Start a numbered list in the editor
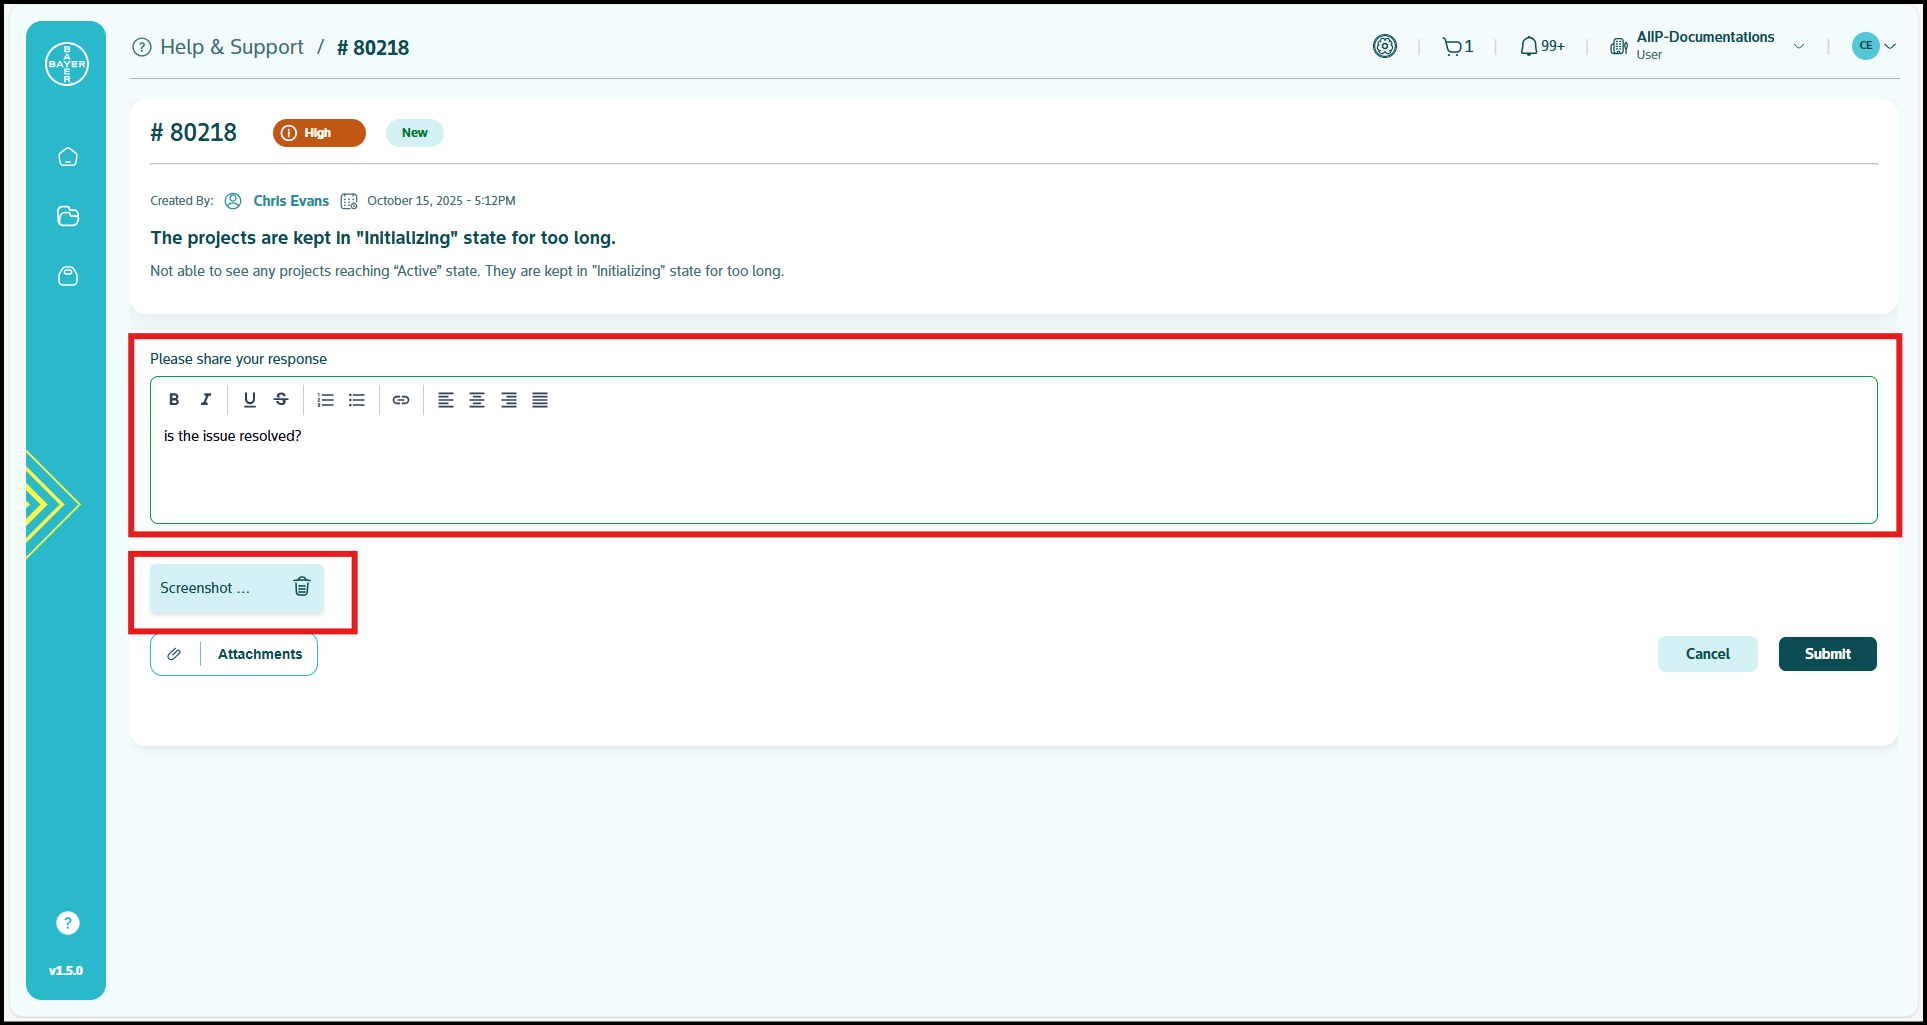Image resolution: width=1927 pixels, height=1025 pixels. (325, 399)
